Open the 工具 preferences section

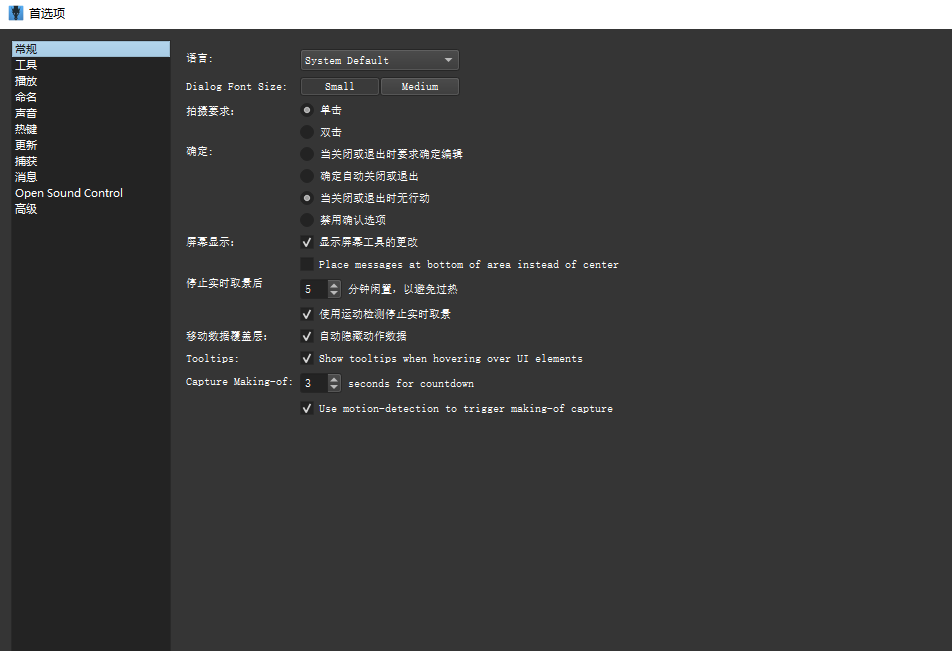click(26, 65)
